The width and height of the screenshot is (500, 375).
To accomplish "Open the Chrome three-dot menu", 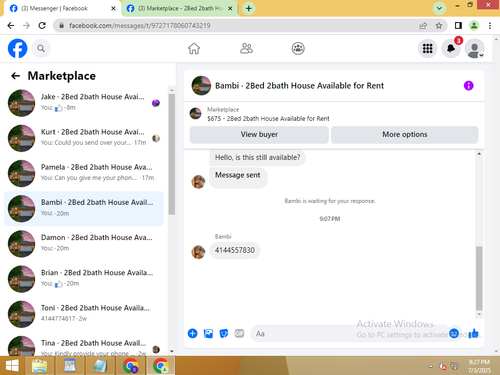I will [x=490, y=26].
